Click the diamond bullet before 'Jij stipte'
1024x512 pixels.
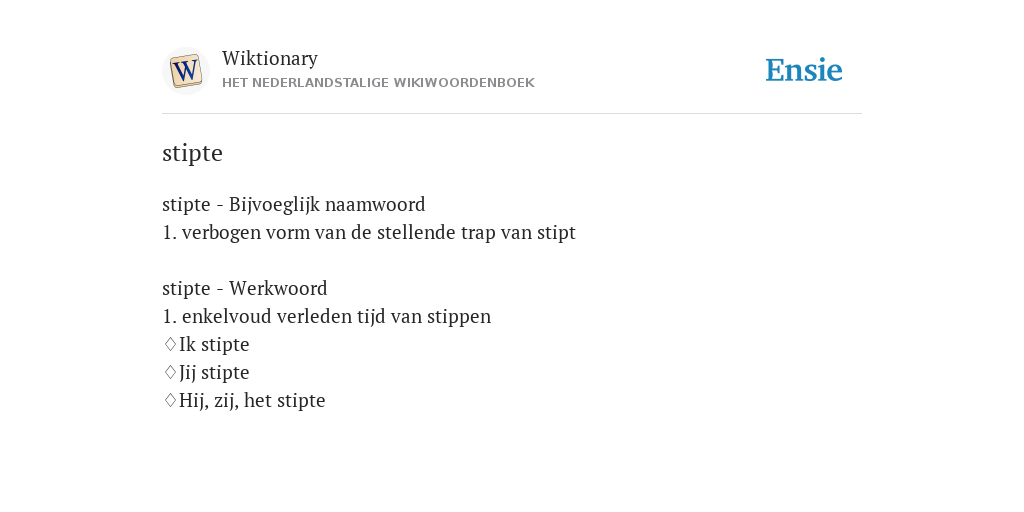pyautogui.click(x=170, y=372)
